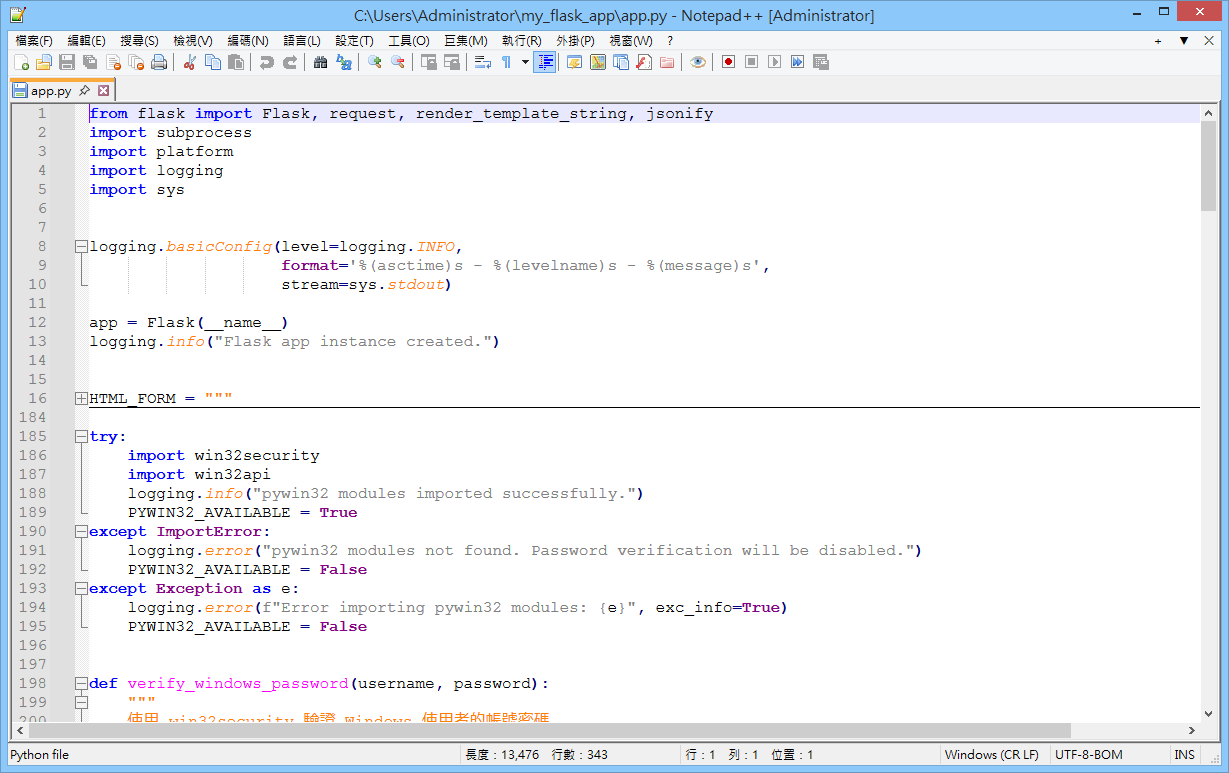Close the app.py tab with its red X
The height and width of the screenshot is (773, 1229).
(x=103, y=90)
